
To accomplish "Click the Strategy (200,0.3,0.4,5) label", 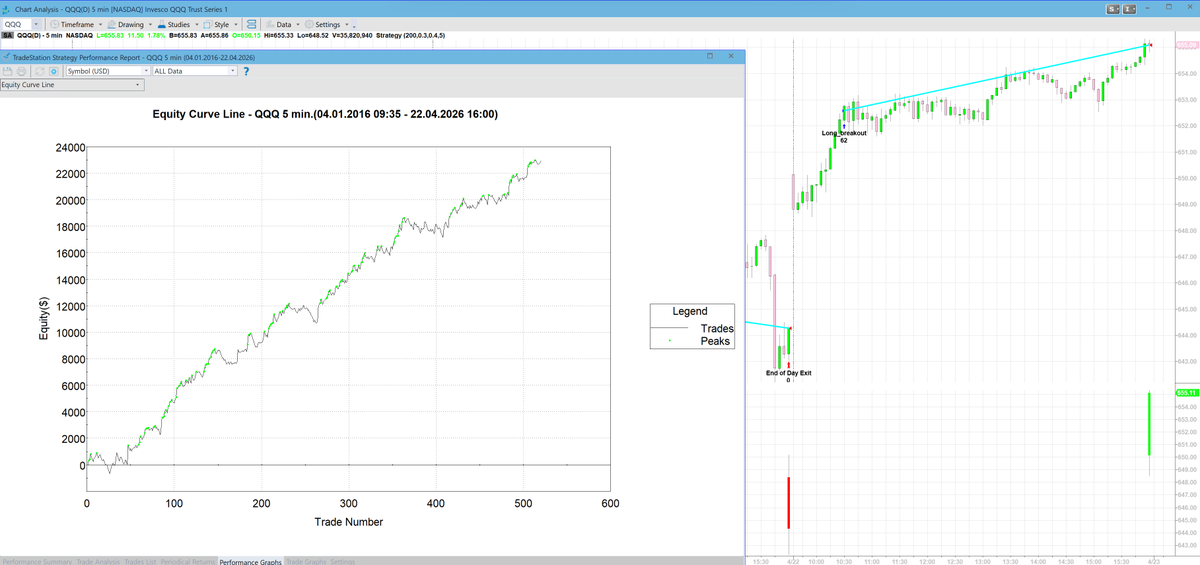I will click(411, 35).
